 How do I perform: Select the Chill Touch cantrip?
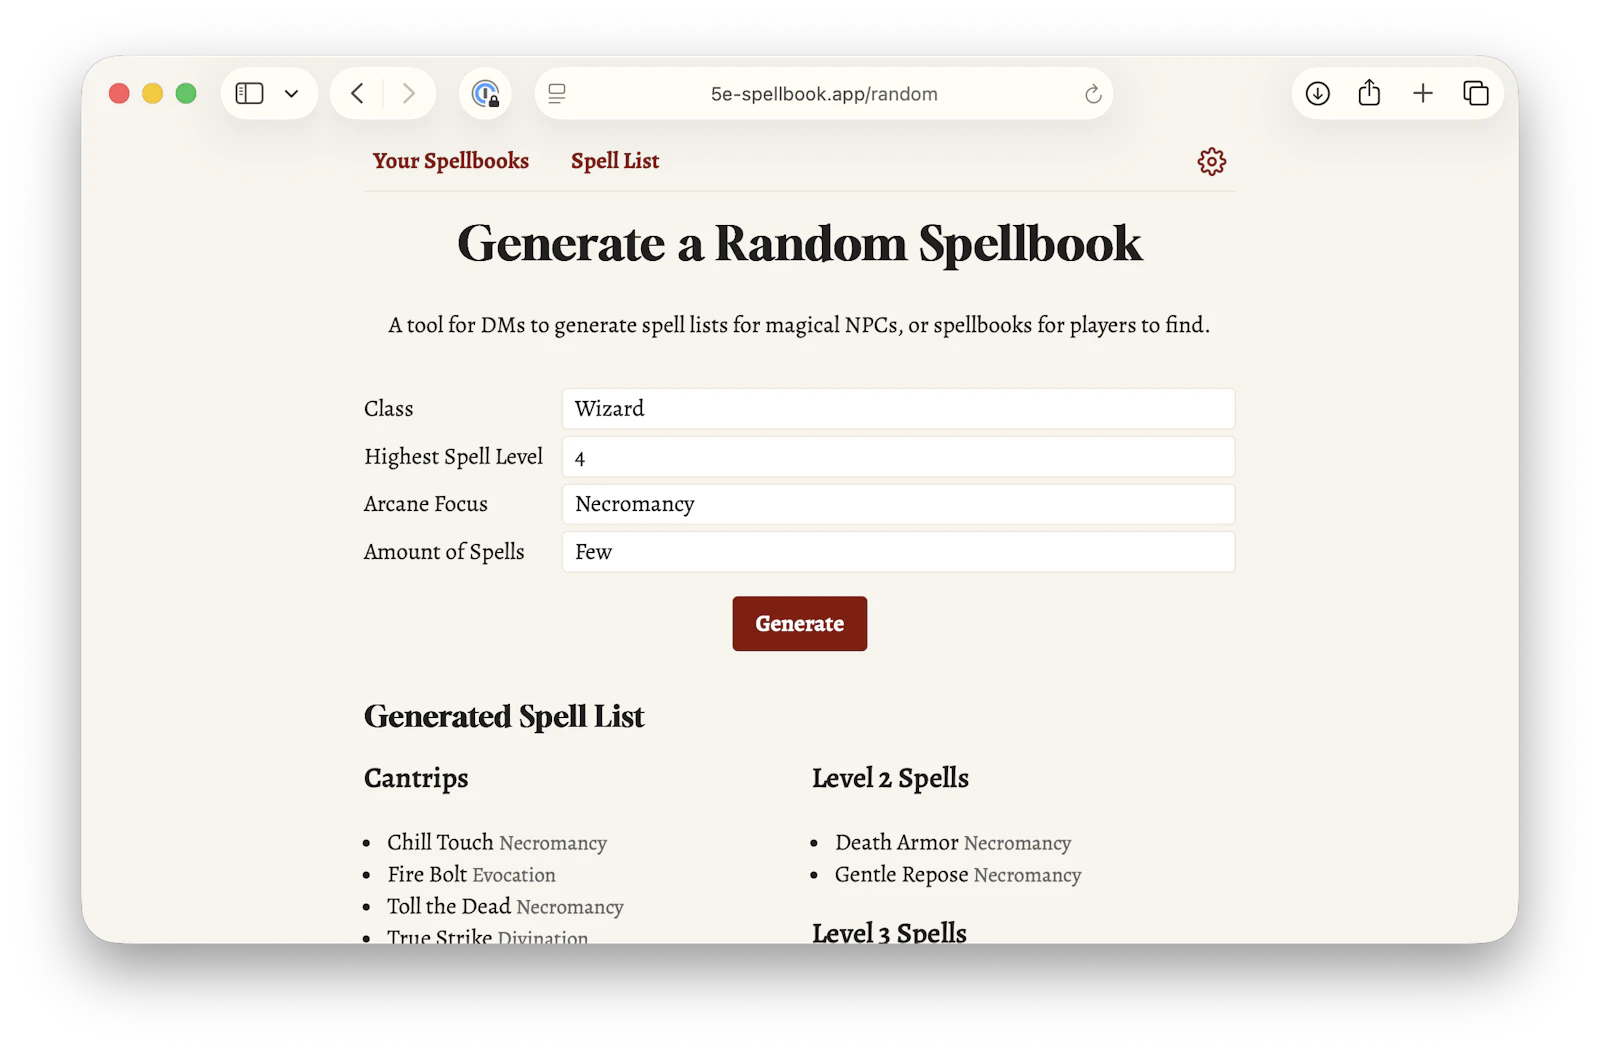point(440,842)
